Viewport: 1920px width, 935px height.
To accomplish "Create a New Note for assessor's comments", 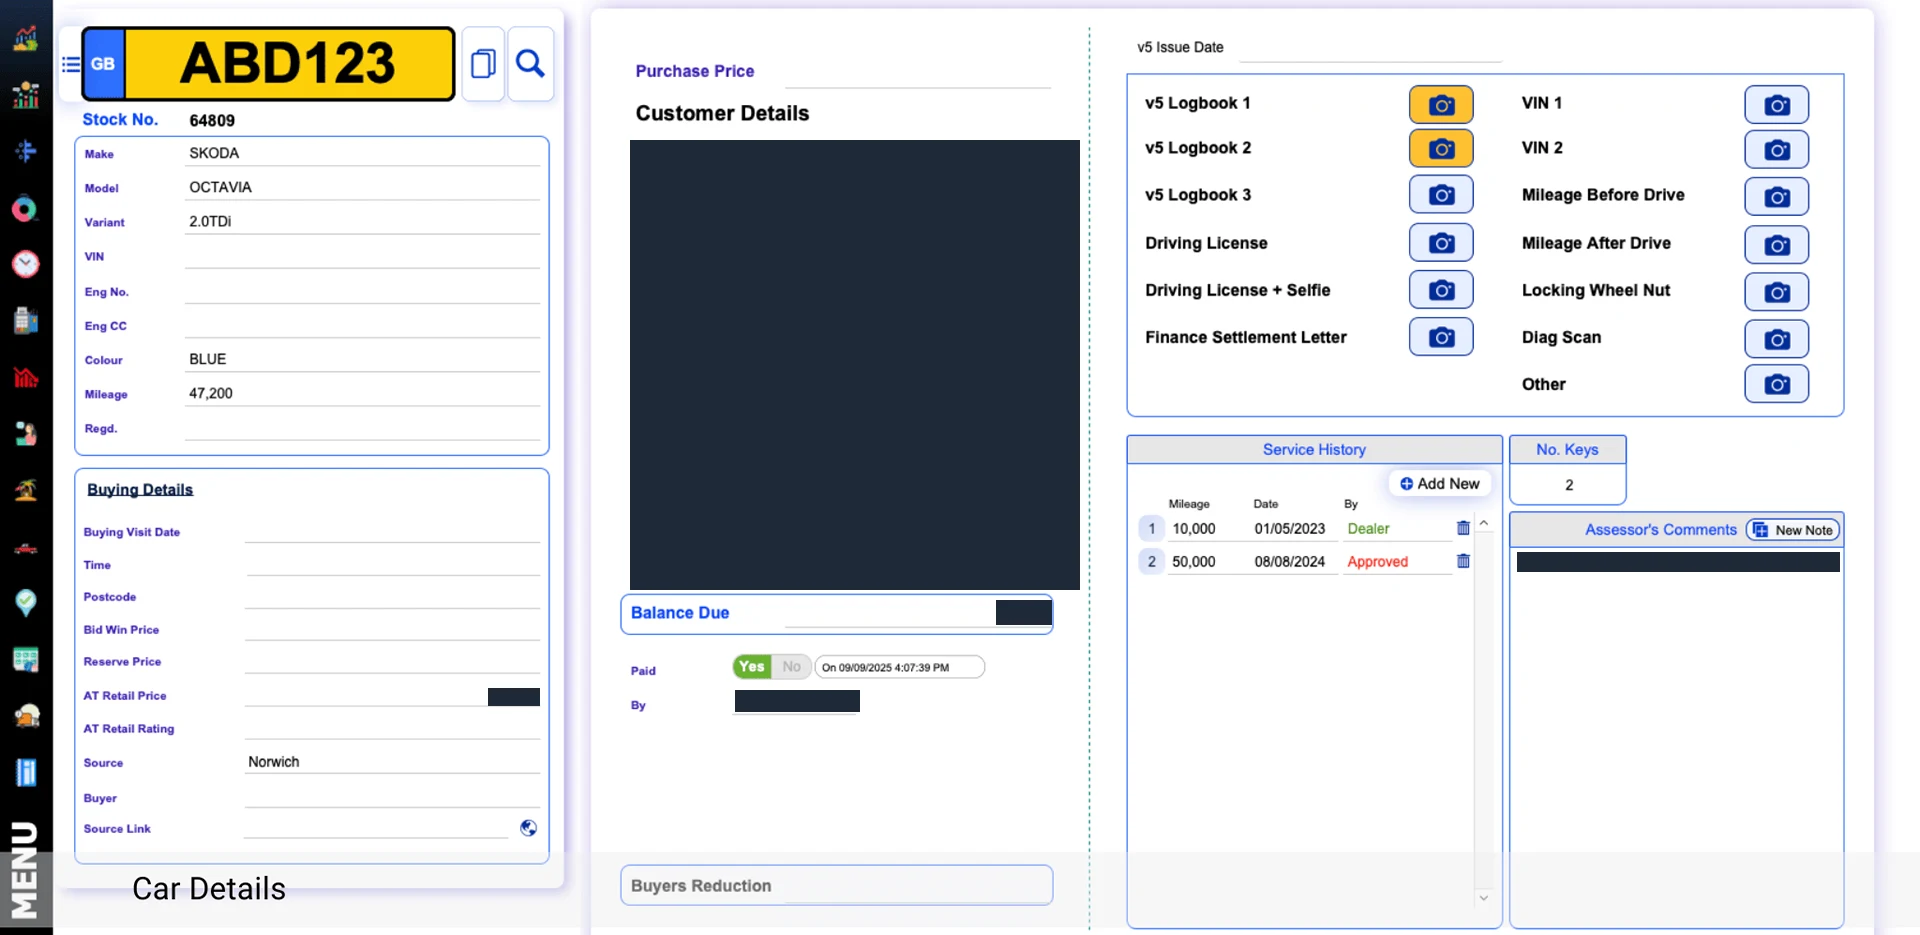I will [1793, 530].
